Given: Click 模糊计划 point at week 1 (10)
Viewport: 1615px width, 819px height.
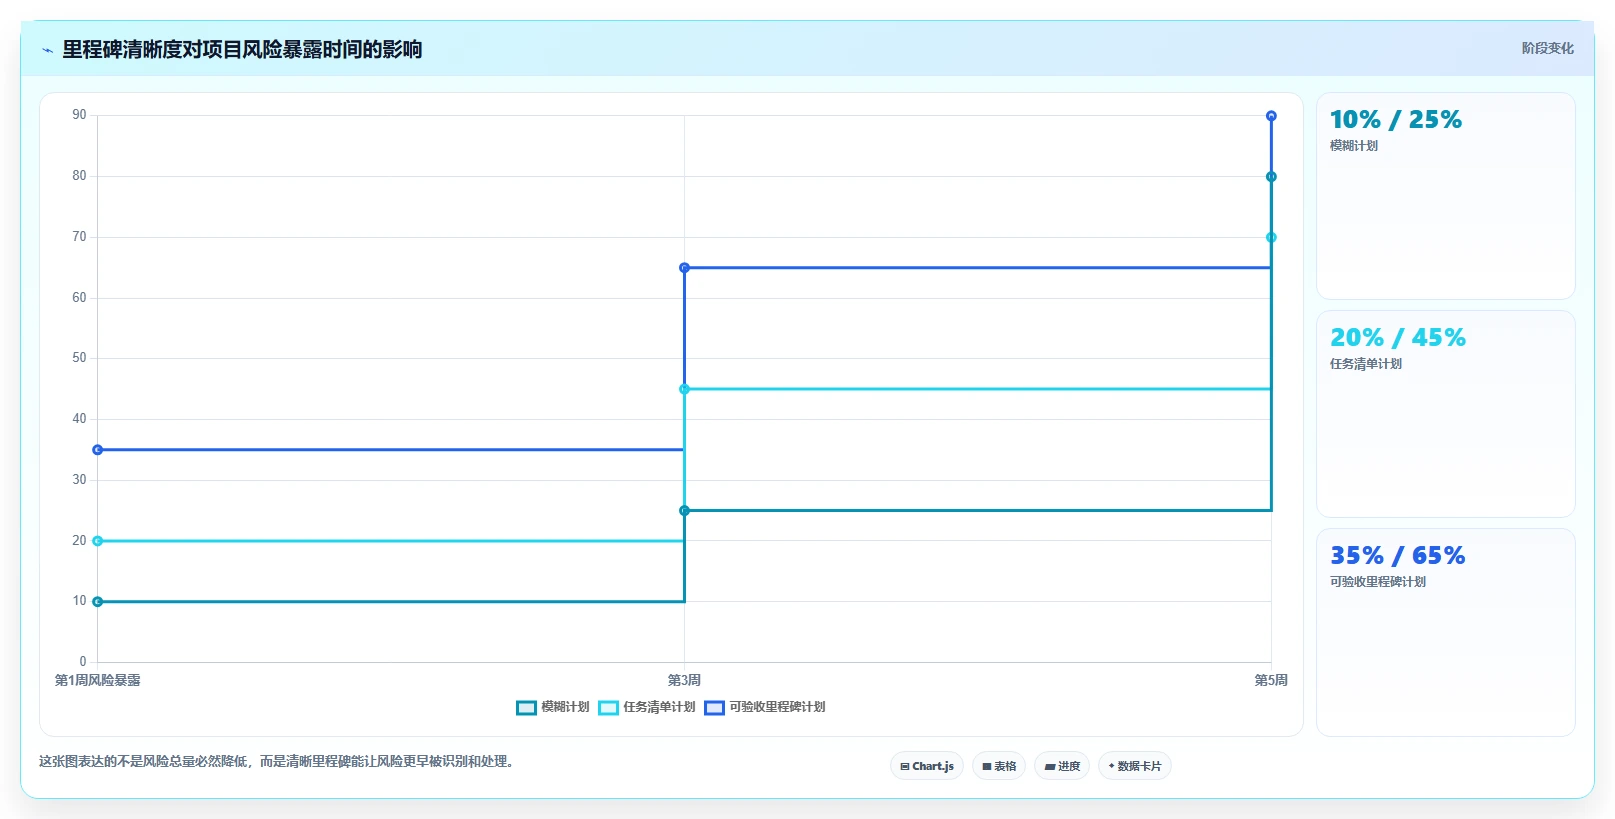Looking at the screenshot, I should pyautogui.click(x=97, y=602).
